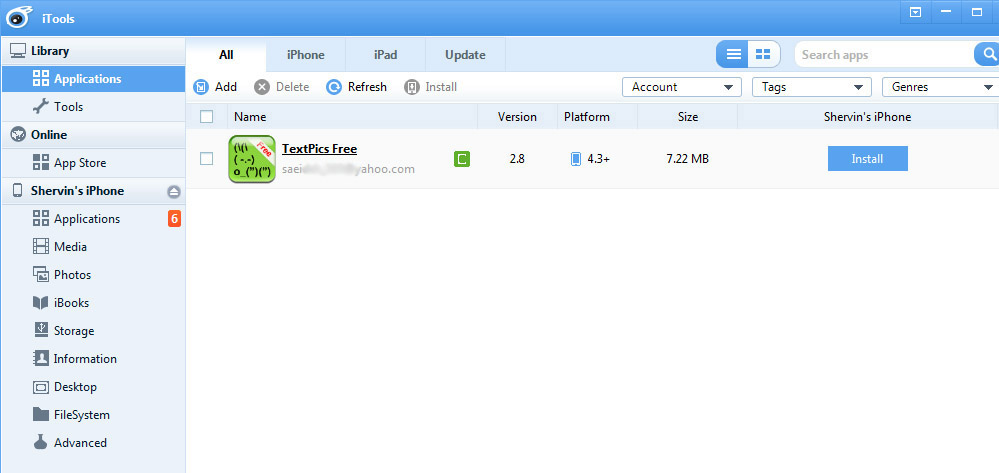Select the Shervin's iPhone device header
This screenshot has width=999, height=473.
coord(93,191)
